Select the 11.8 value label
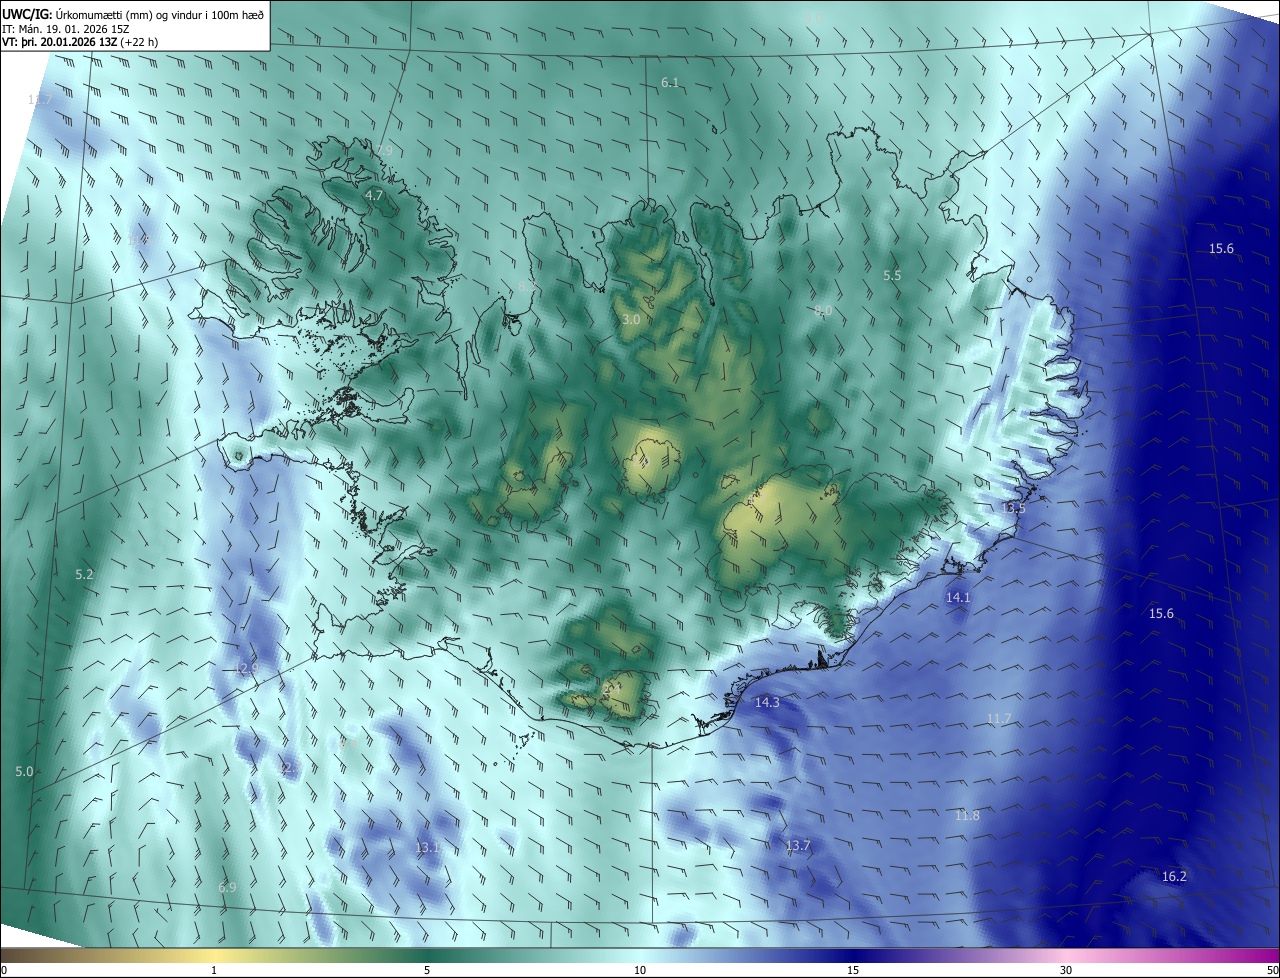This screenshot has width=1280, height=978. tap(967, 816)
